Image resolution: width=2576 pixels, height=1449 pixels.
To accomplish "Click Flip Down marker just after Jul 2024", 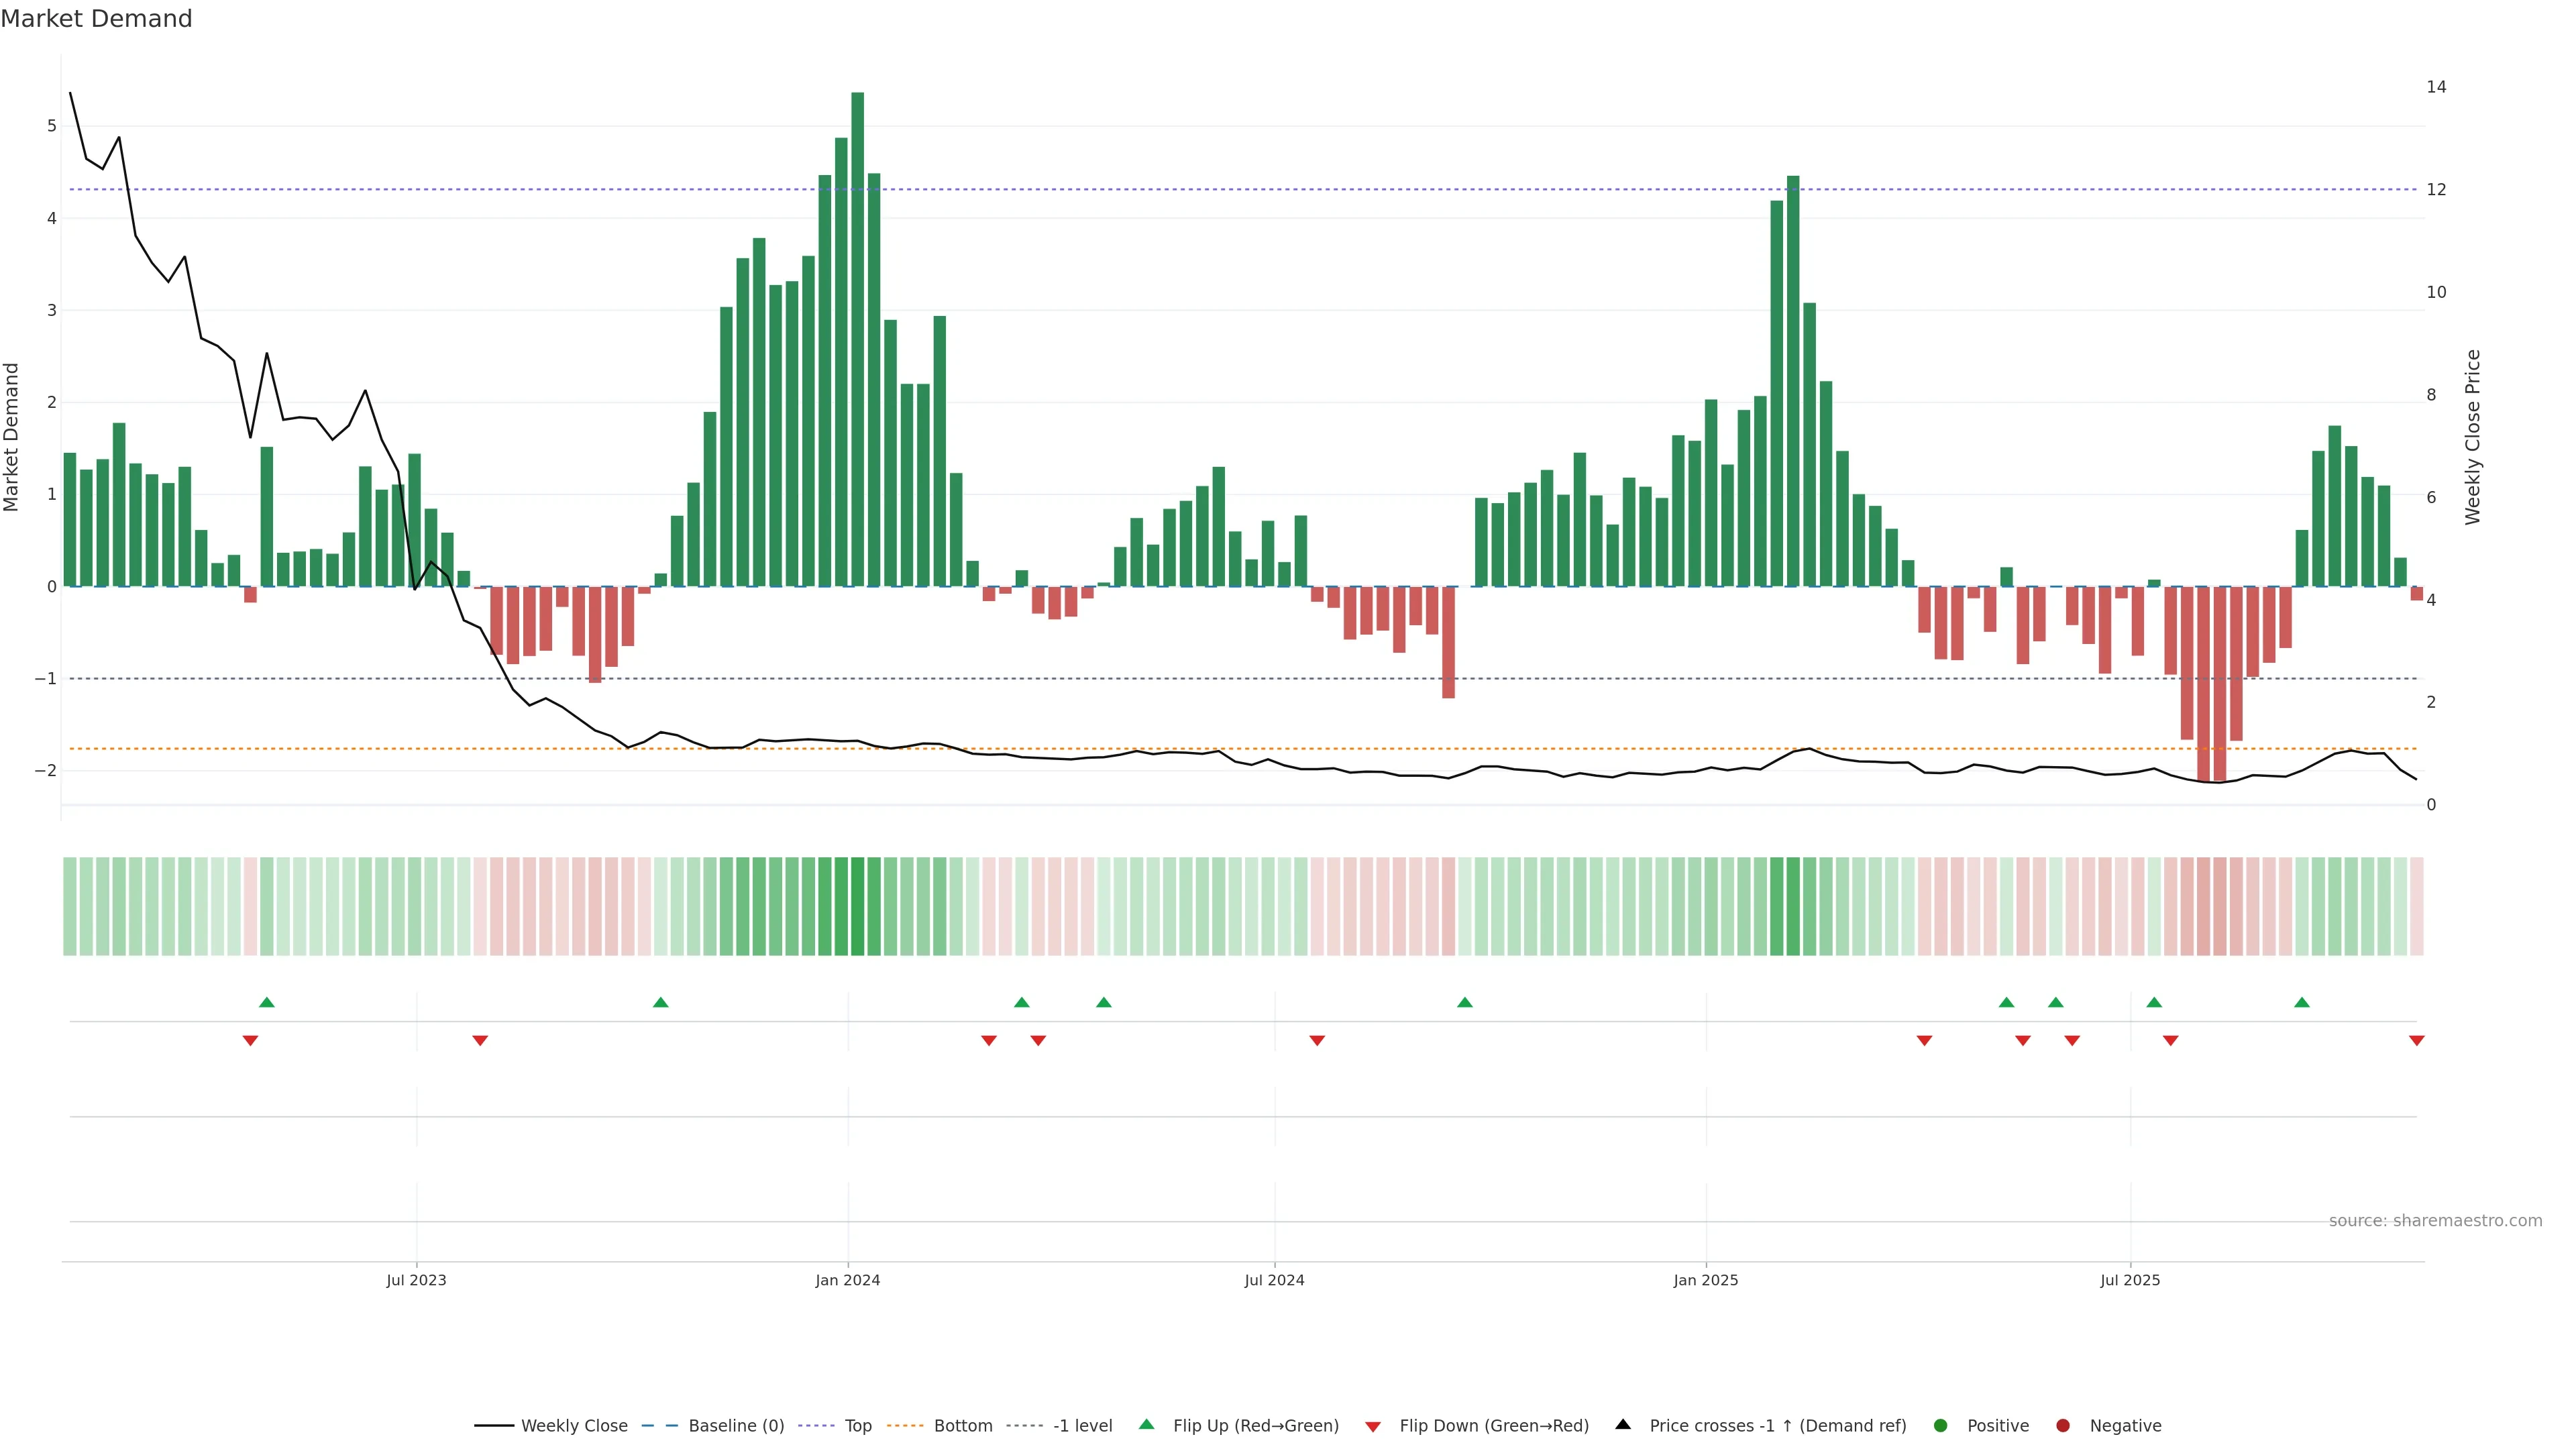I will 1317,1041.
